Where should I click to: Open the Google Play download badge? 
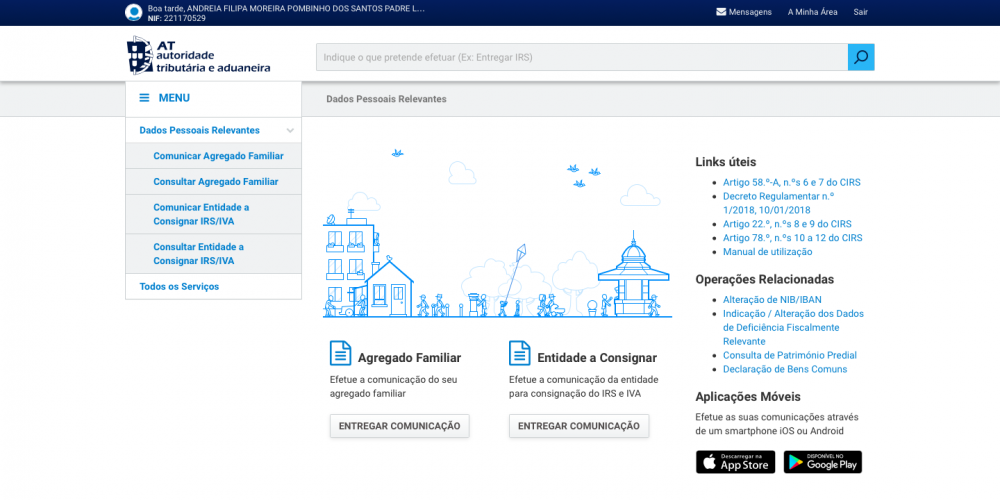point(822,462)
